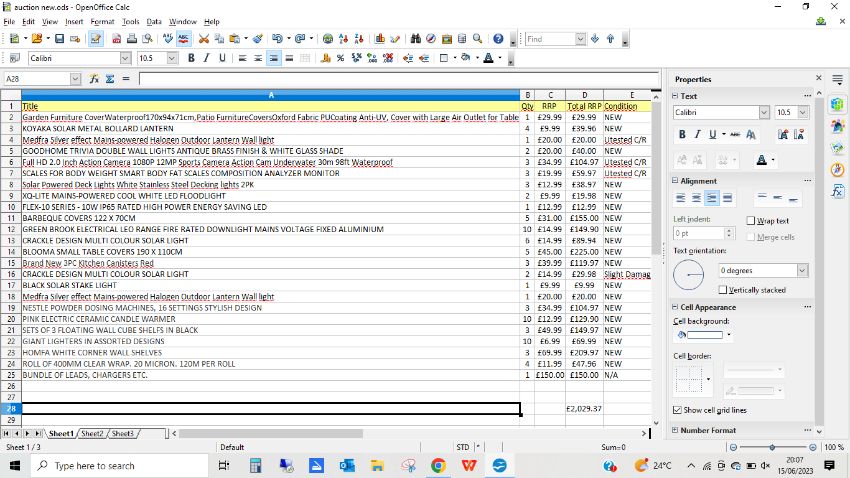Screen dimensions: 850x478
Task: Switch to Sheet3 tab
Action: pyautogui.click(x=123, y=434)
